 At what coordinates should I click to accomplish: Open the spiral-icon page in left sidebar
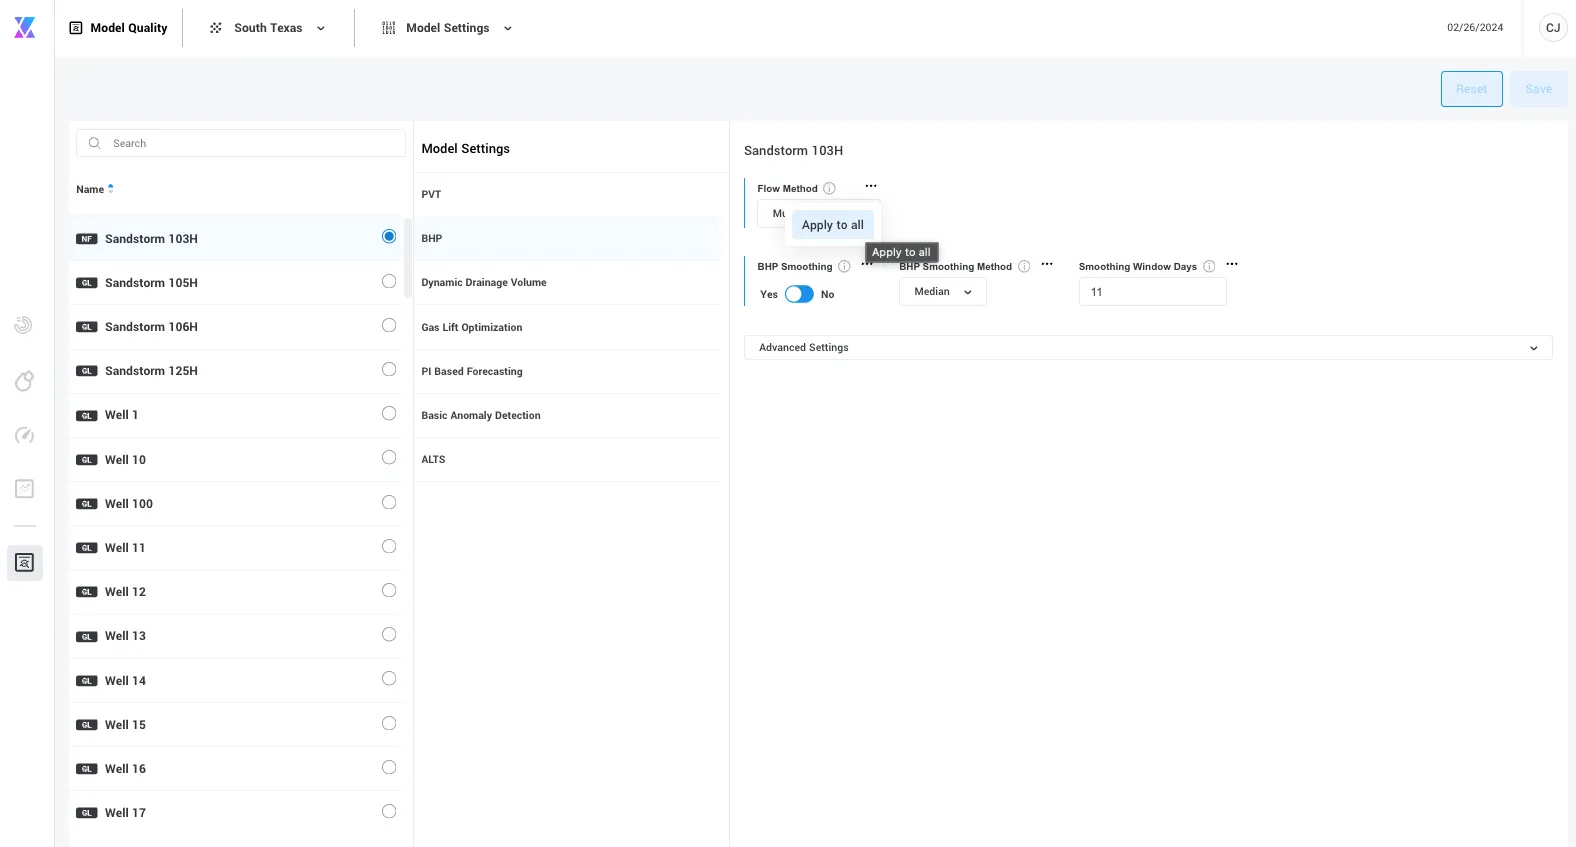[x=24, y=325]
